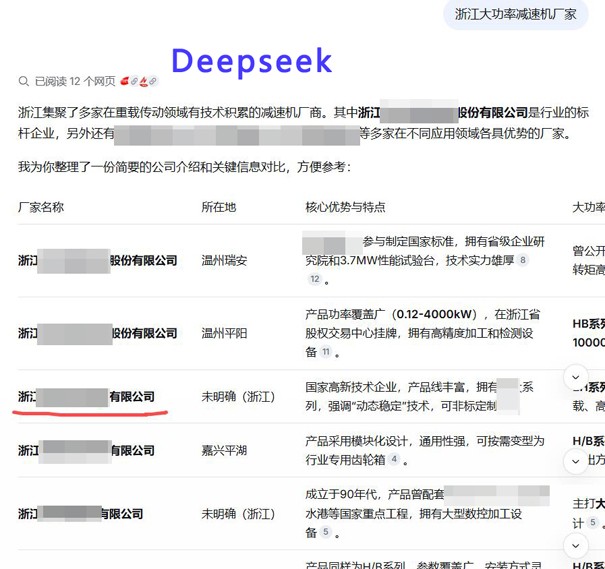Click the magnifier icon before 已阅读 12 个网页
This screenshot has height=569, width=605.
tap(24, 81)
